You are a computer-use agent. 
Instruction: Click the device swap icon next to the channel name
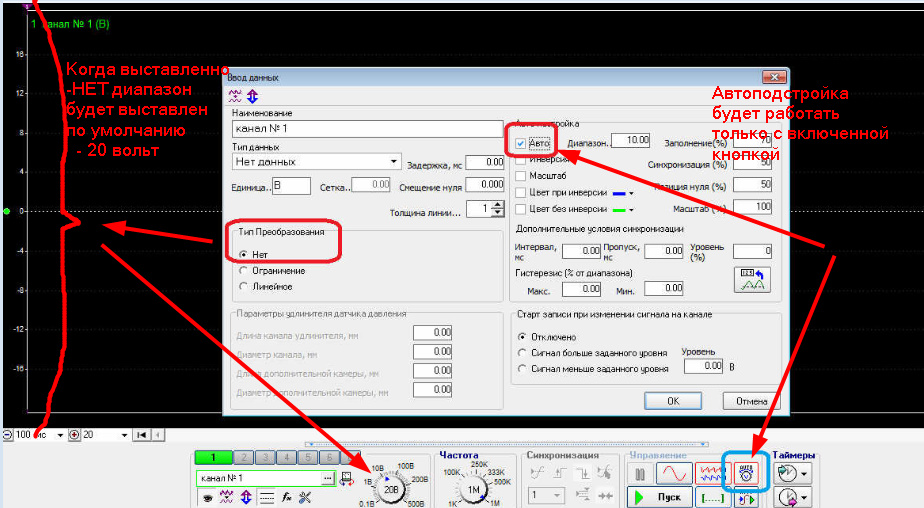click(347, 479)
